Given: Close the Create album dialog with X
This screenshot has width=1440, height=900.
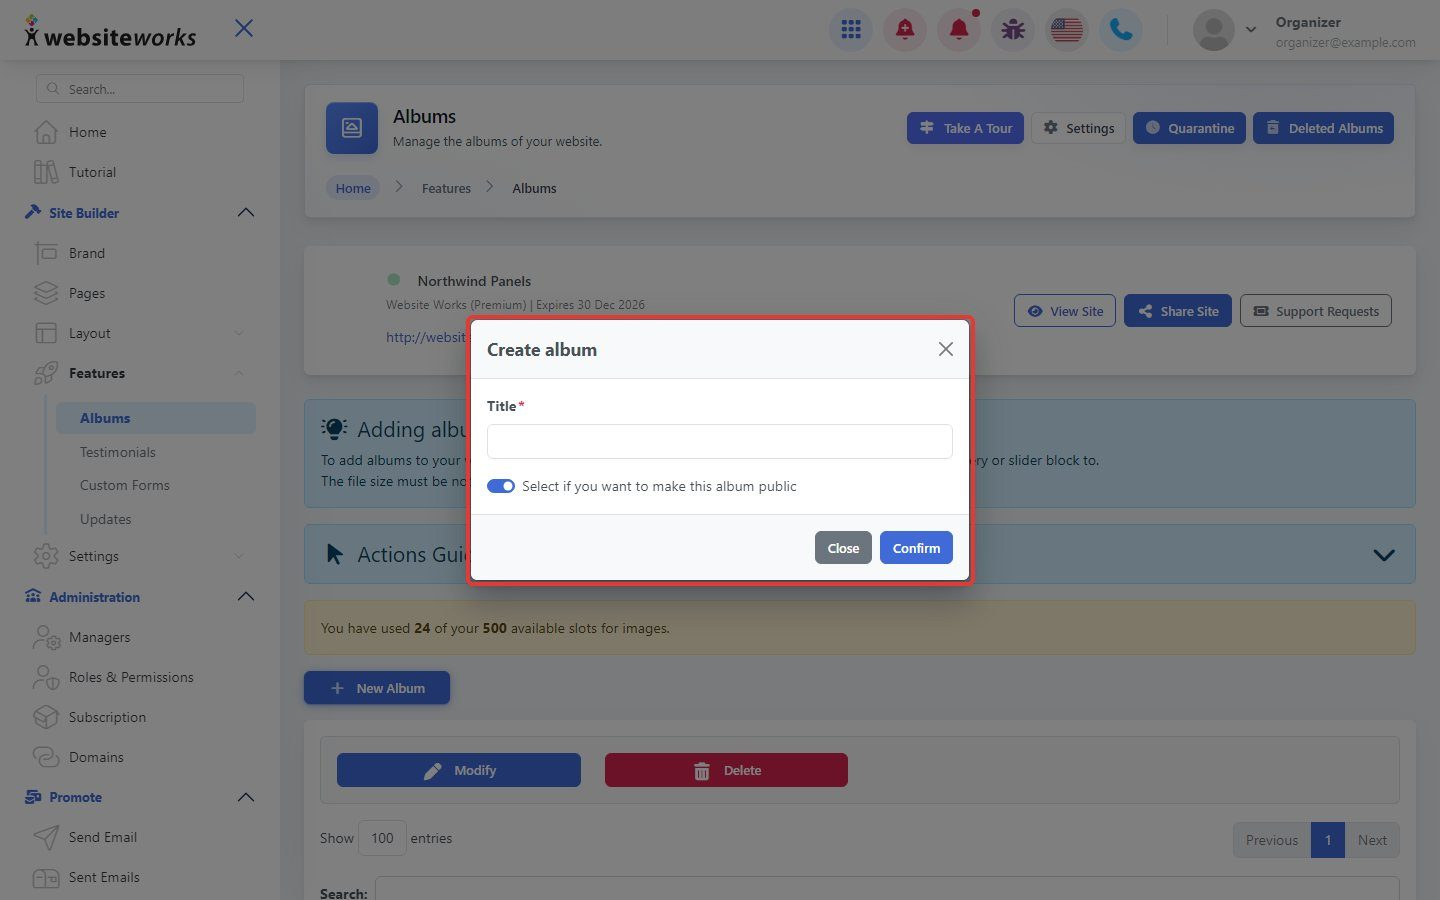Looking at the screenshot, I should coord(946,349).
